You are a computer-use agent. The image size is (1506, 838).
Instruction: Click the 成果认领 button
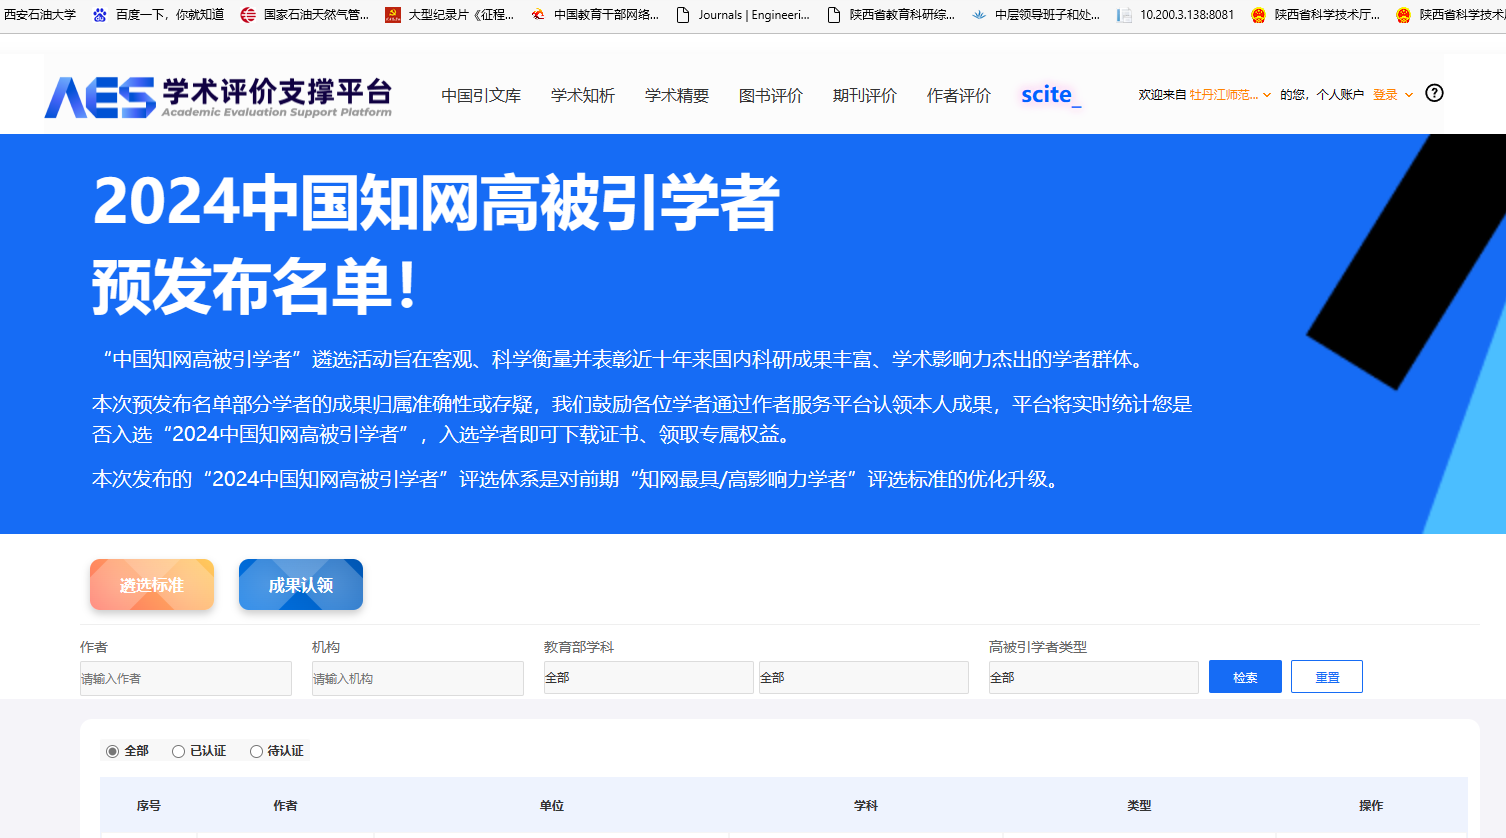point(301,585)
